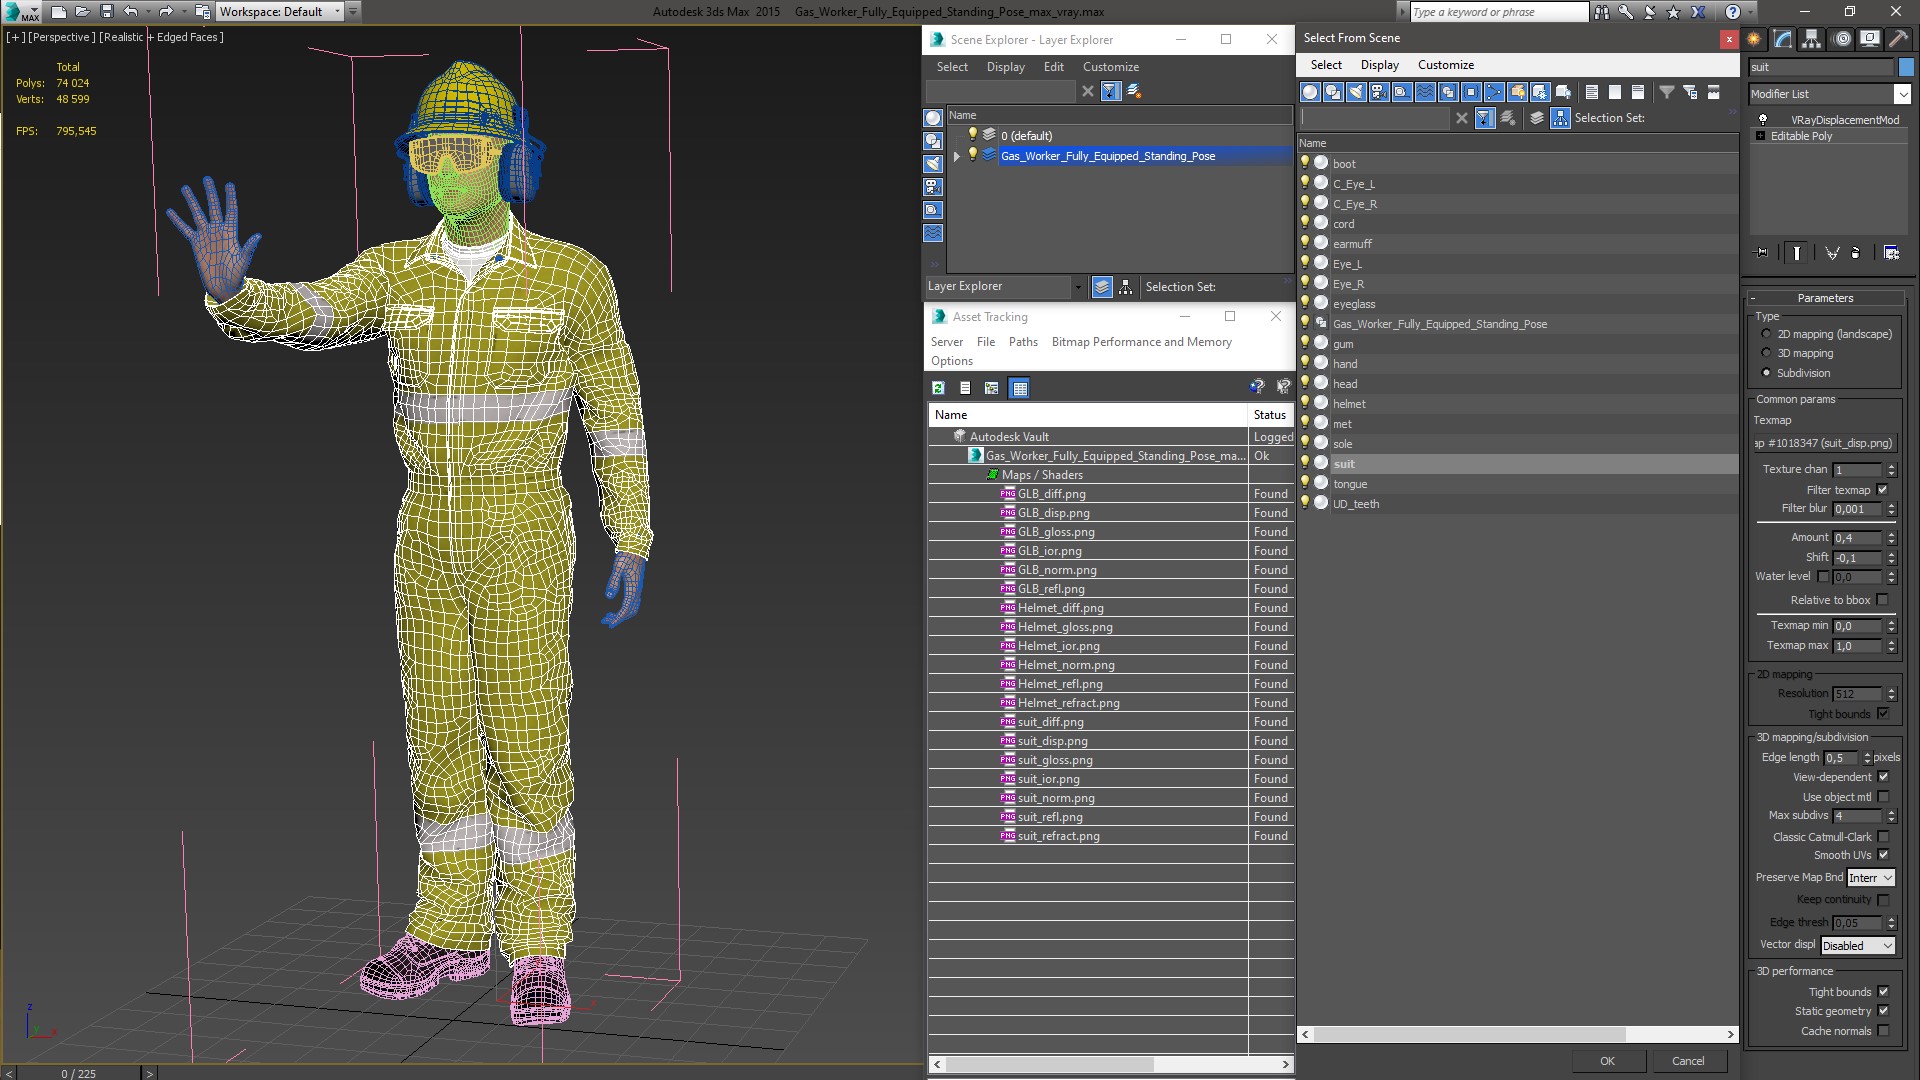Open Customize menu in Select From Scene
This screenshot has height=1080, width=1920.
[x=1445, y=65]
